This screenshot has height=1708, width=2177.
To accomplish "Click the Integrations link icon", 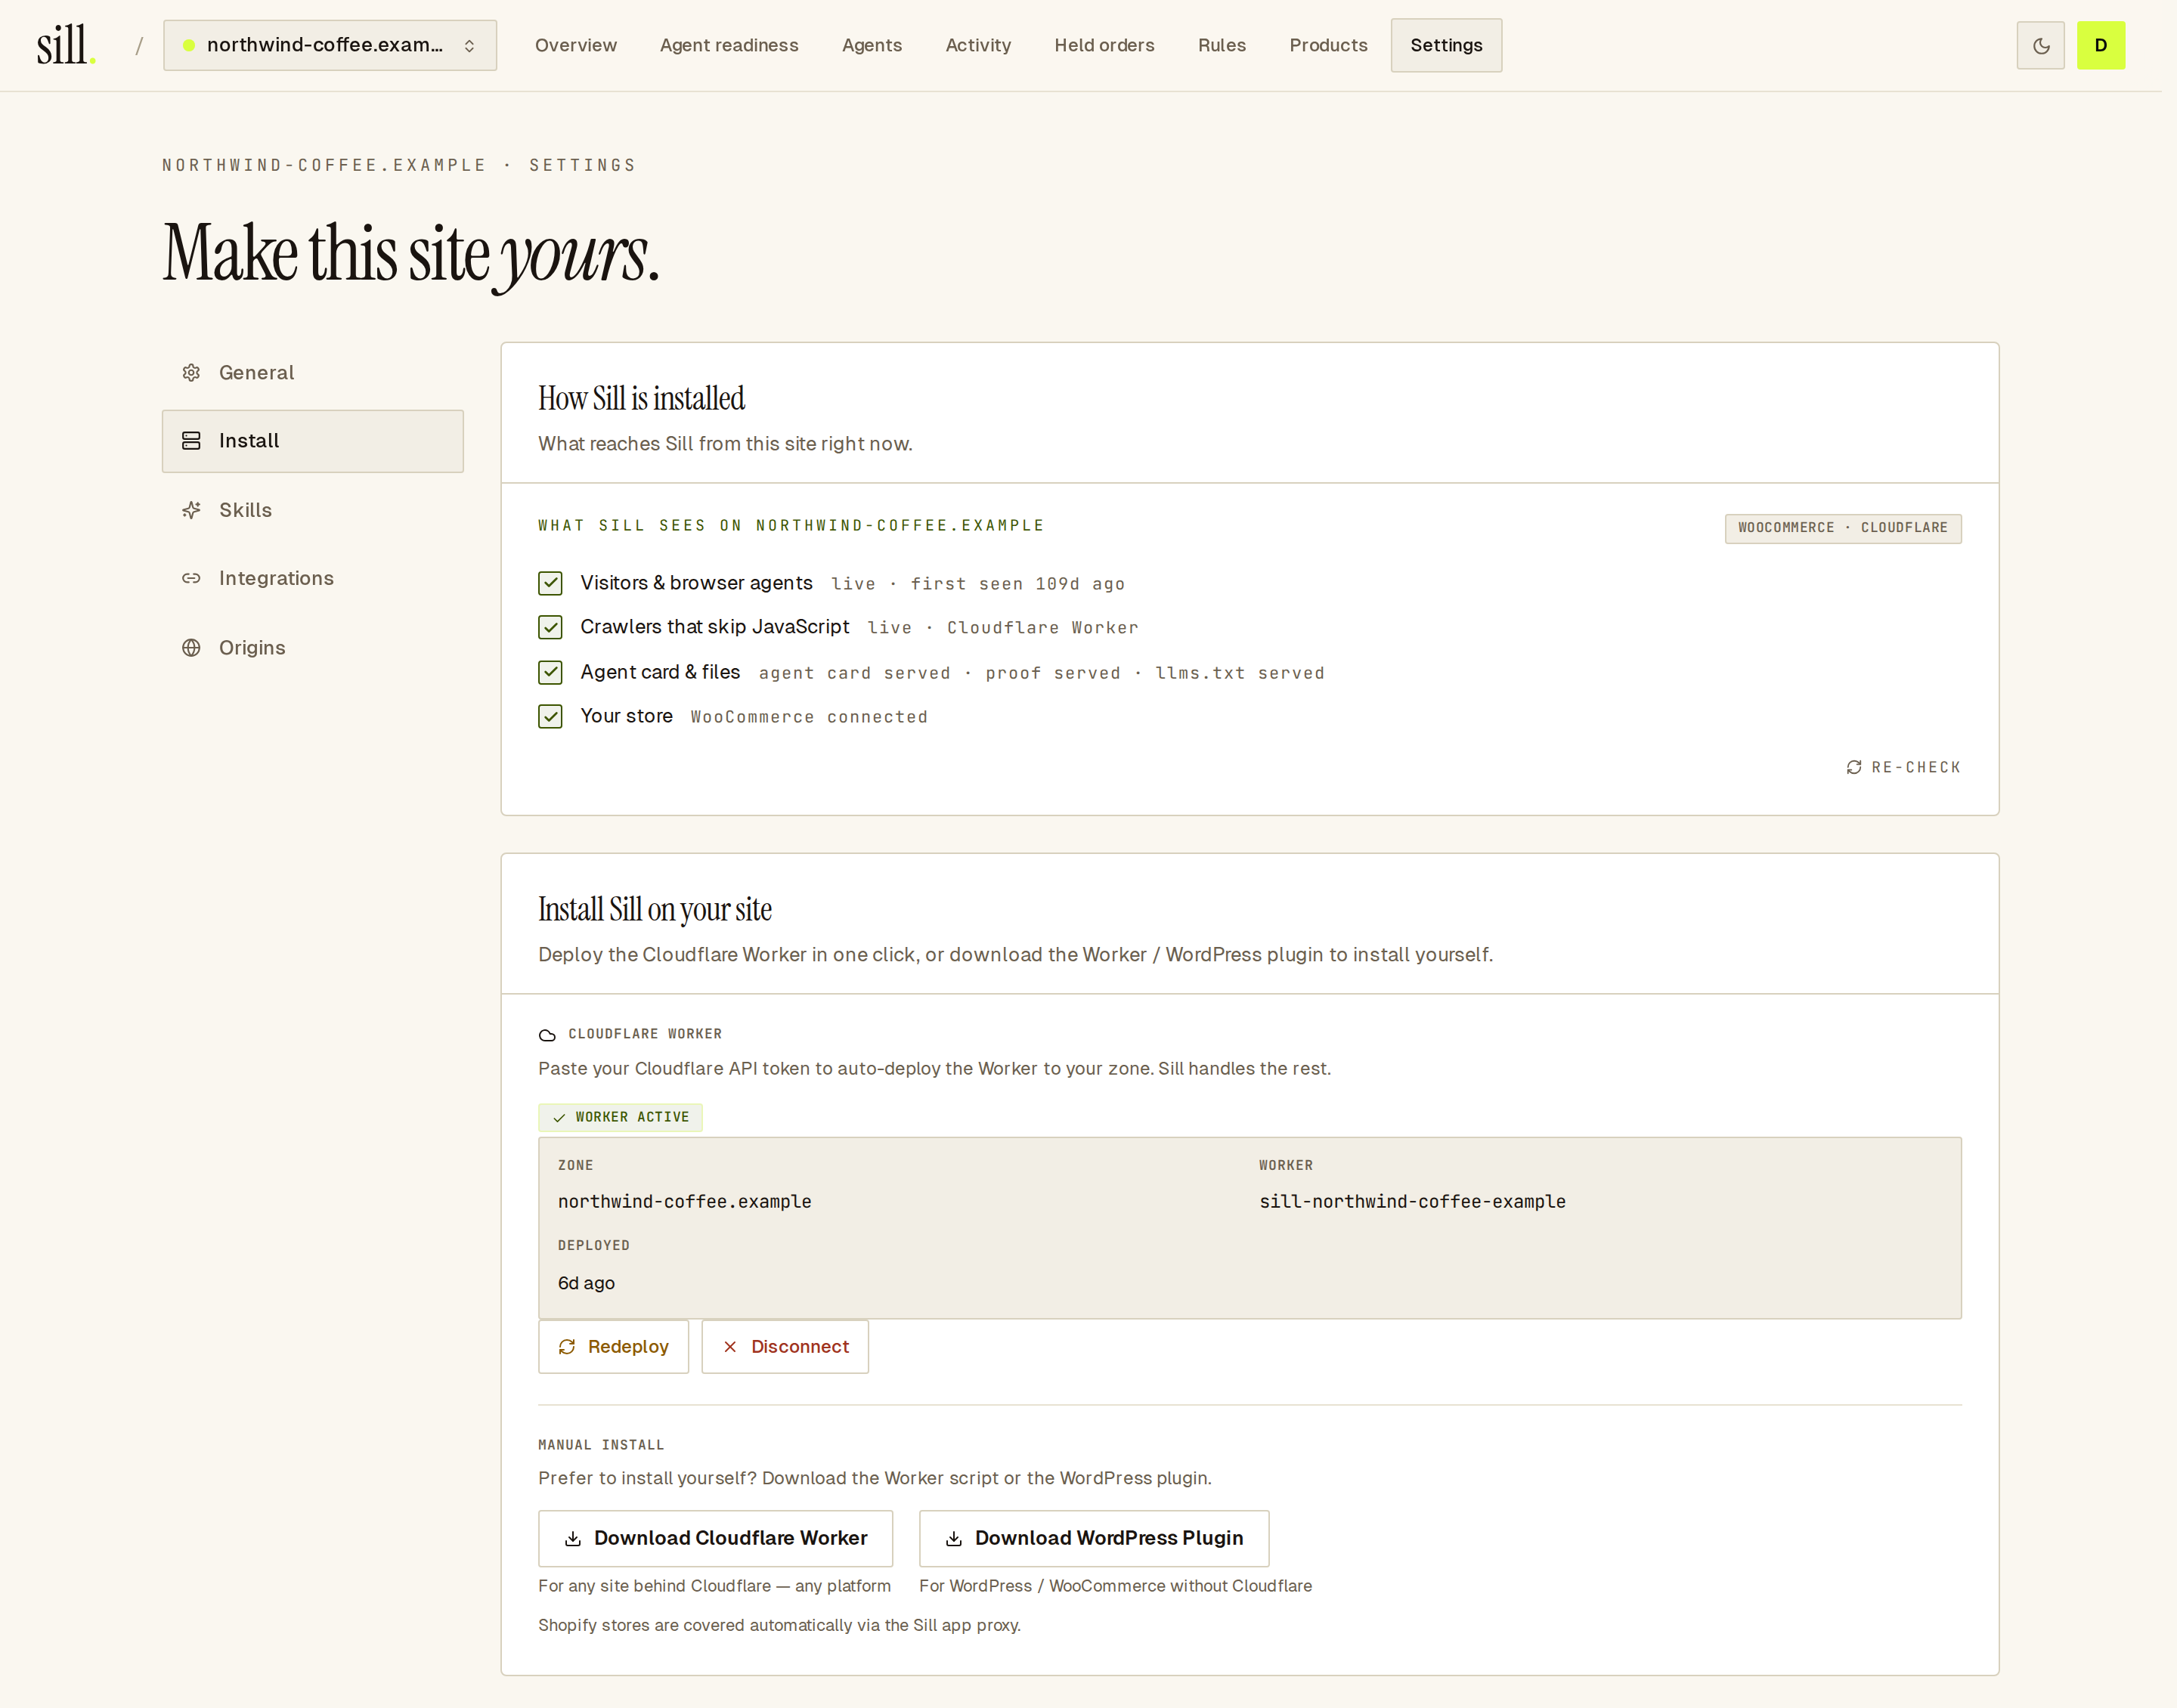I will pos(191,578).
